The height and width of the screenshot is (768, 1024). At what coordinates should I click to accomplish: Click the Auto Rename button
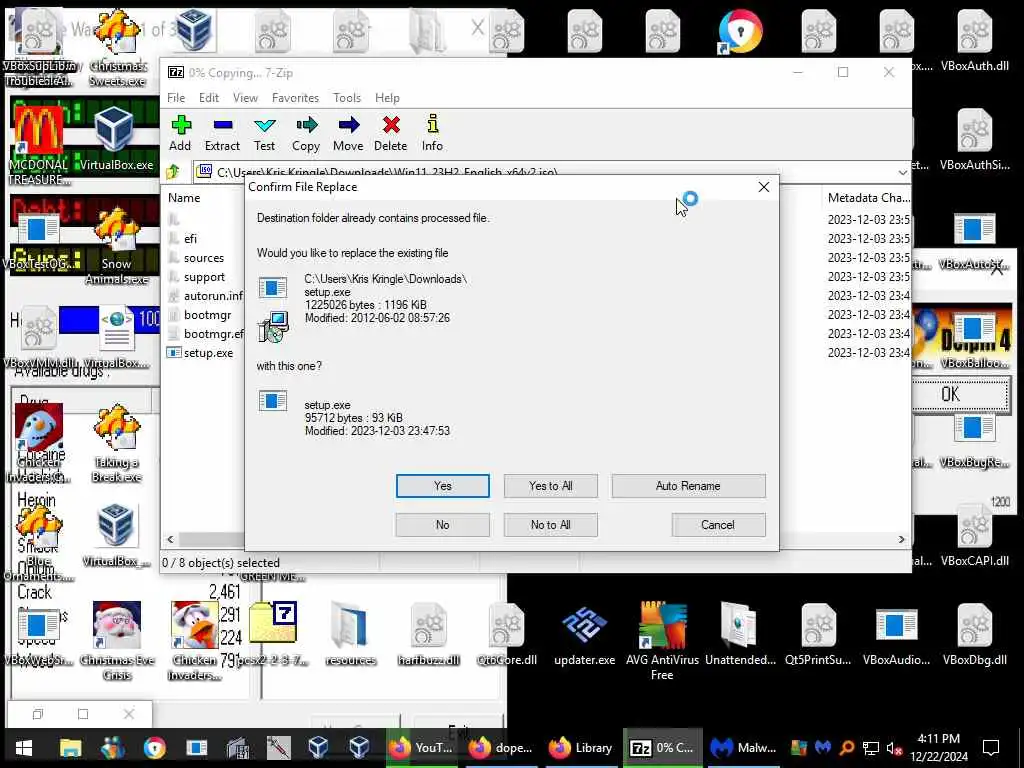click(688, 486)
